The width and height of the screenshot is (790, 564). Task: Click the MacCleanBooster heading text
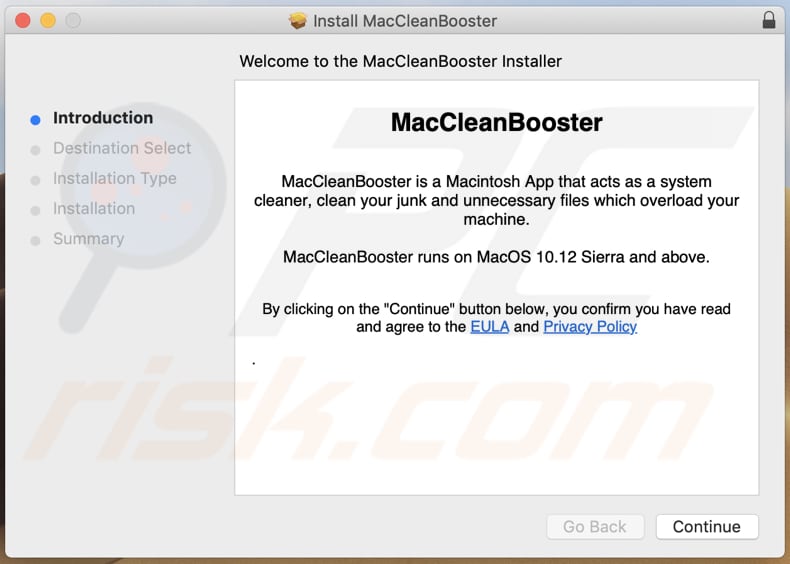click(496, 122)
